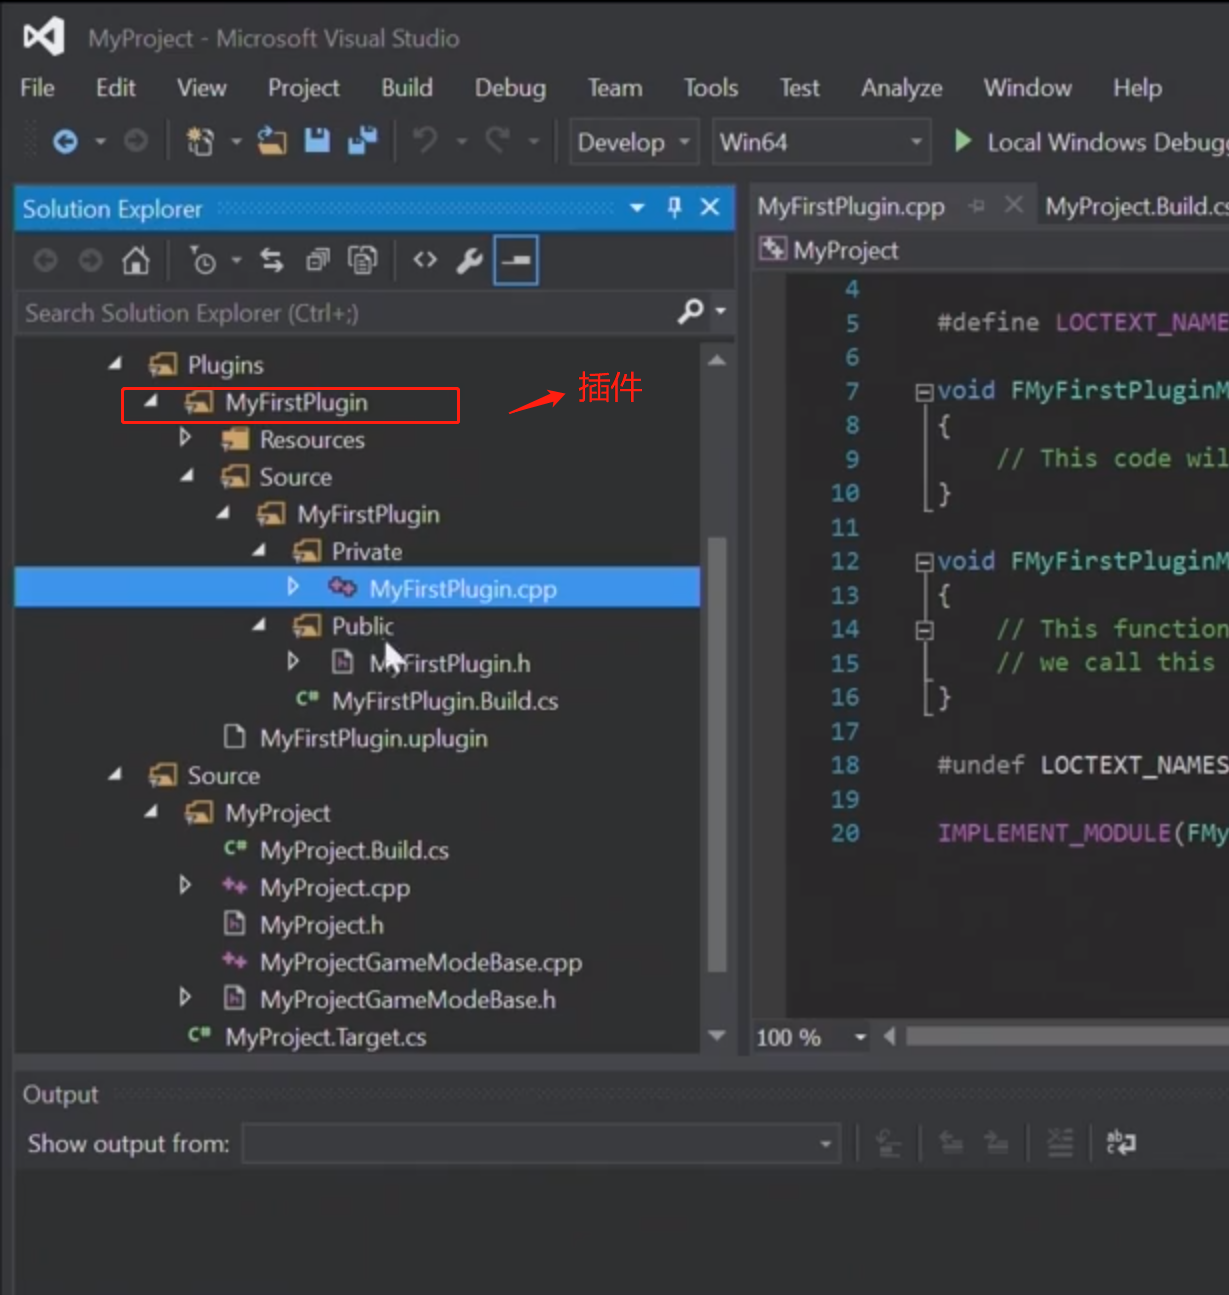Click the scroll down arrow in Solution Explorer

717,1036
